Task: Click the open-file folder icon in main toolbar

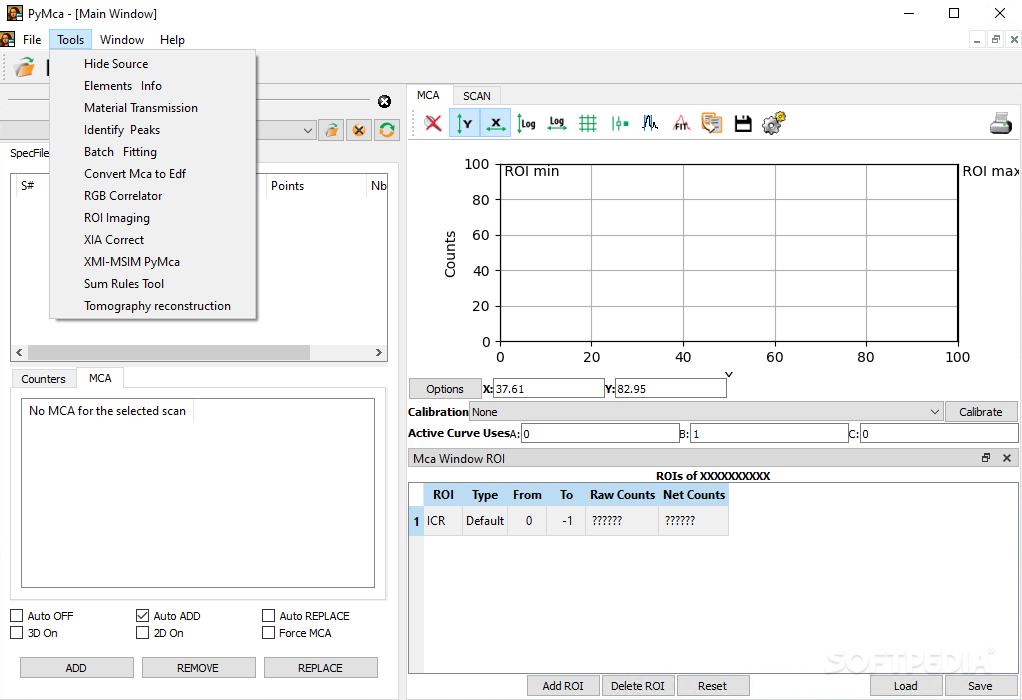Action: pos(25,66)
